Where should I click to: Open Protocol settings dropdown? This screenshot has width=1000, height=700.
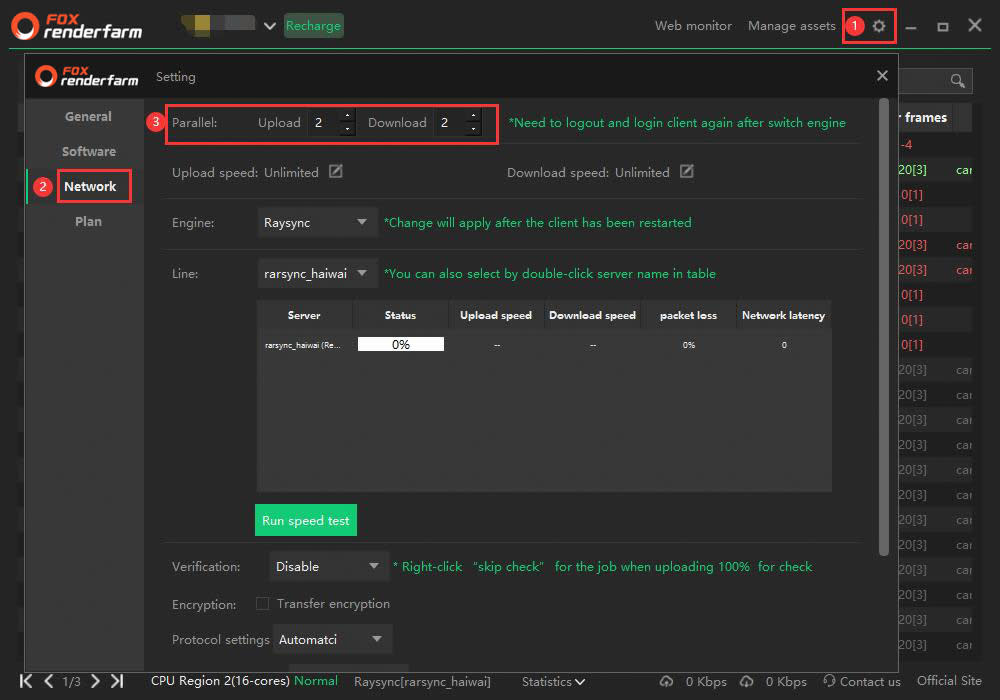pos(332,639)
